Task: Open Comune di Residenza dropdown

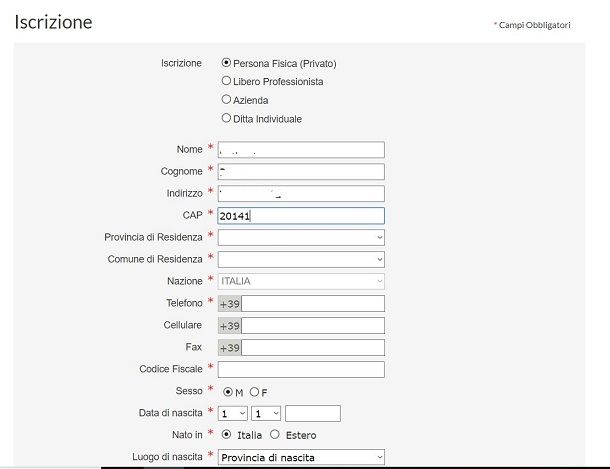Action: (x=301, y=259)
